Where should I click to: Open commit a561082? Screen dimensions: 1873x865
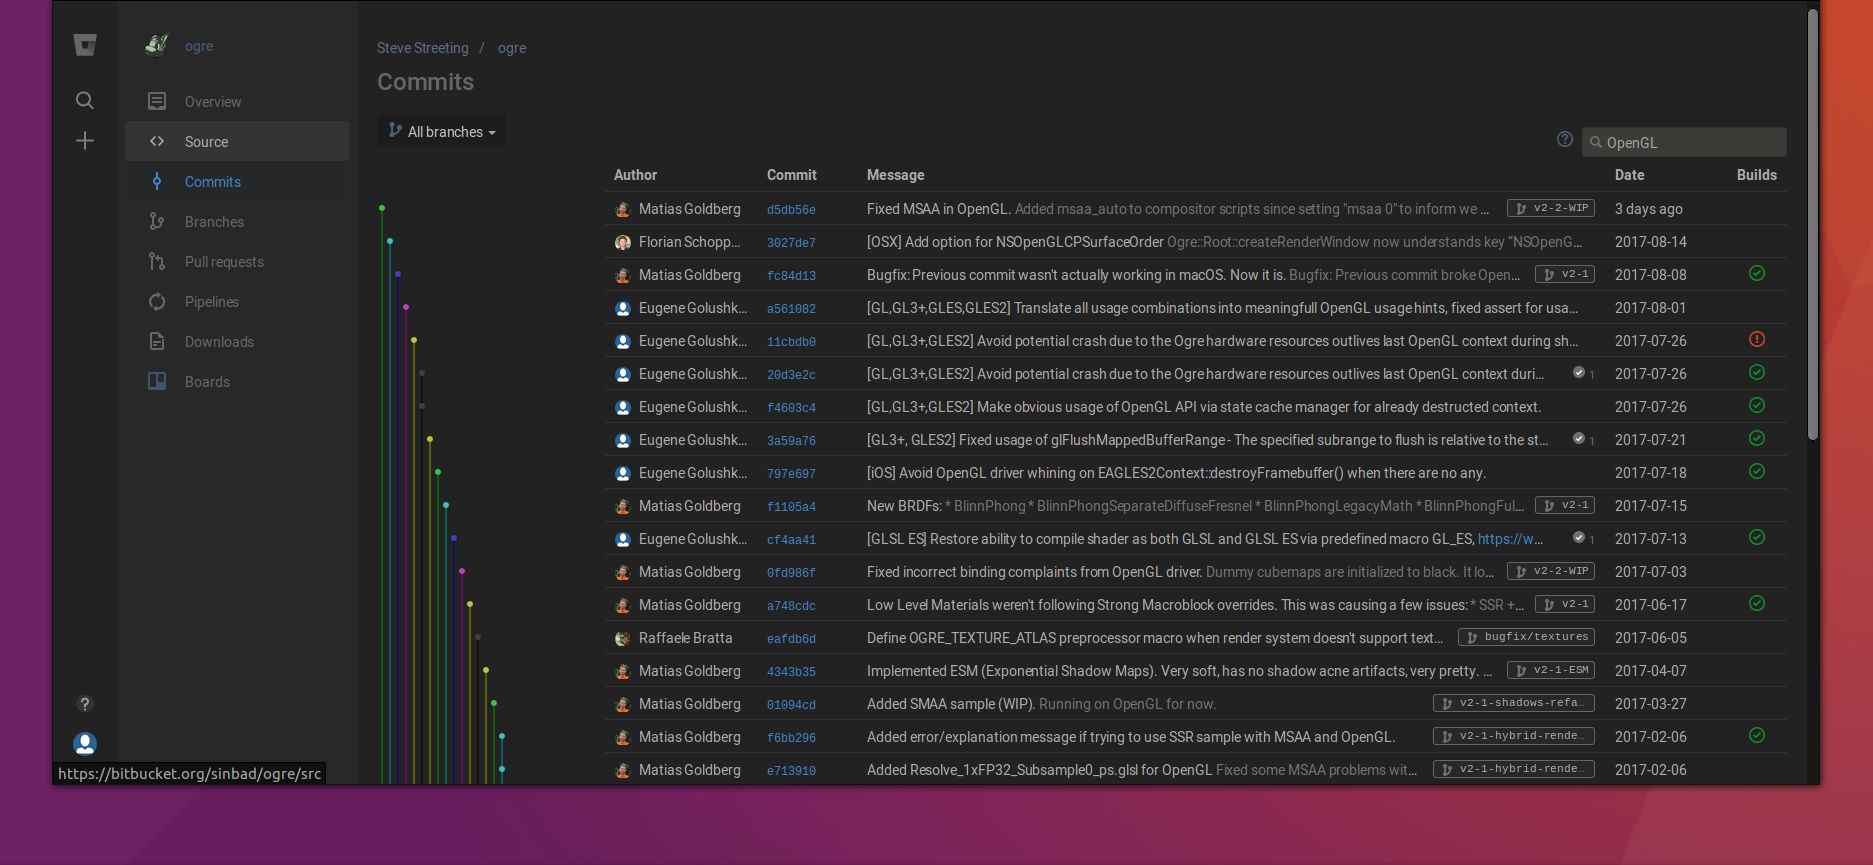[x=791, y=309]
